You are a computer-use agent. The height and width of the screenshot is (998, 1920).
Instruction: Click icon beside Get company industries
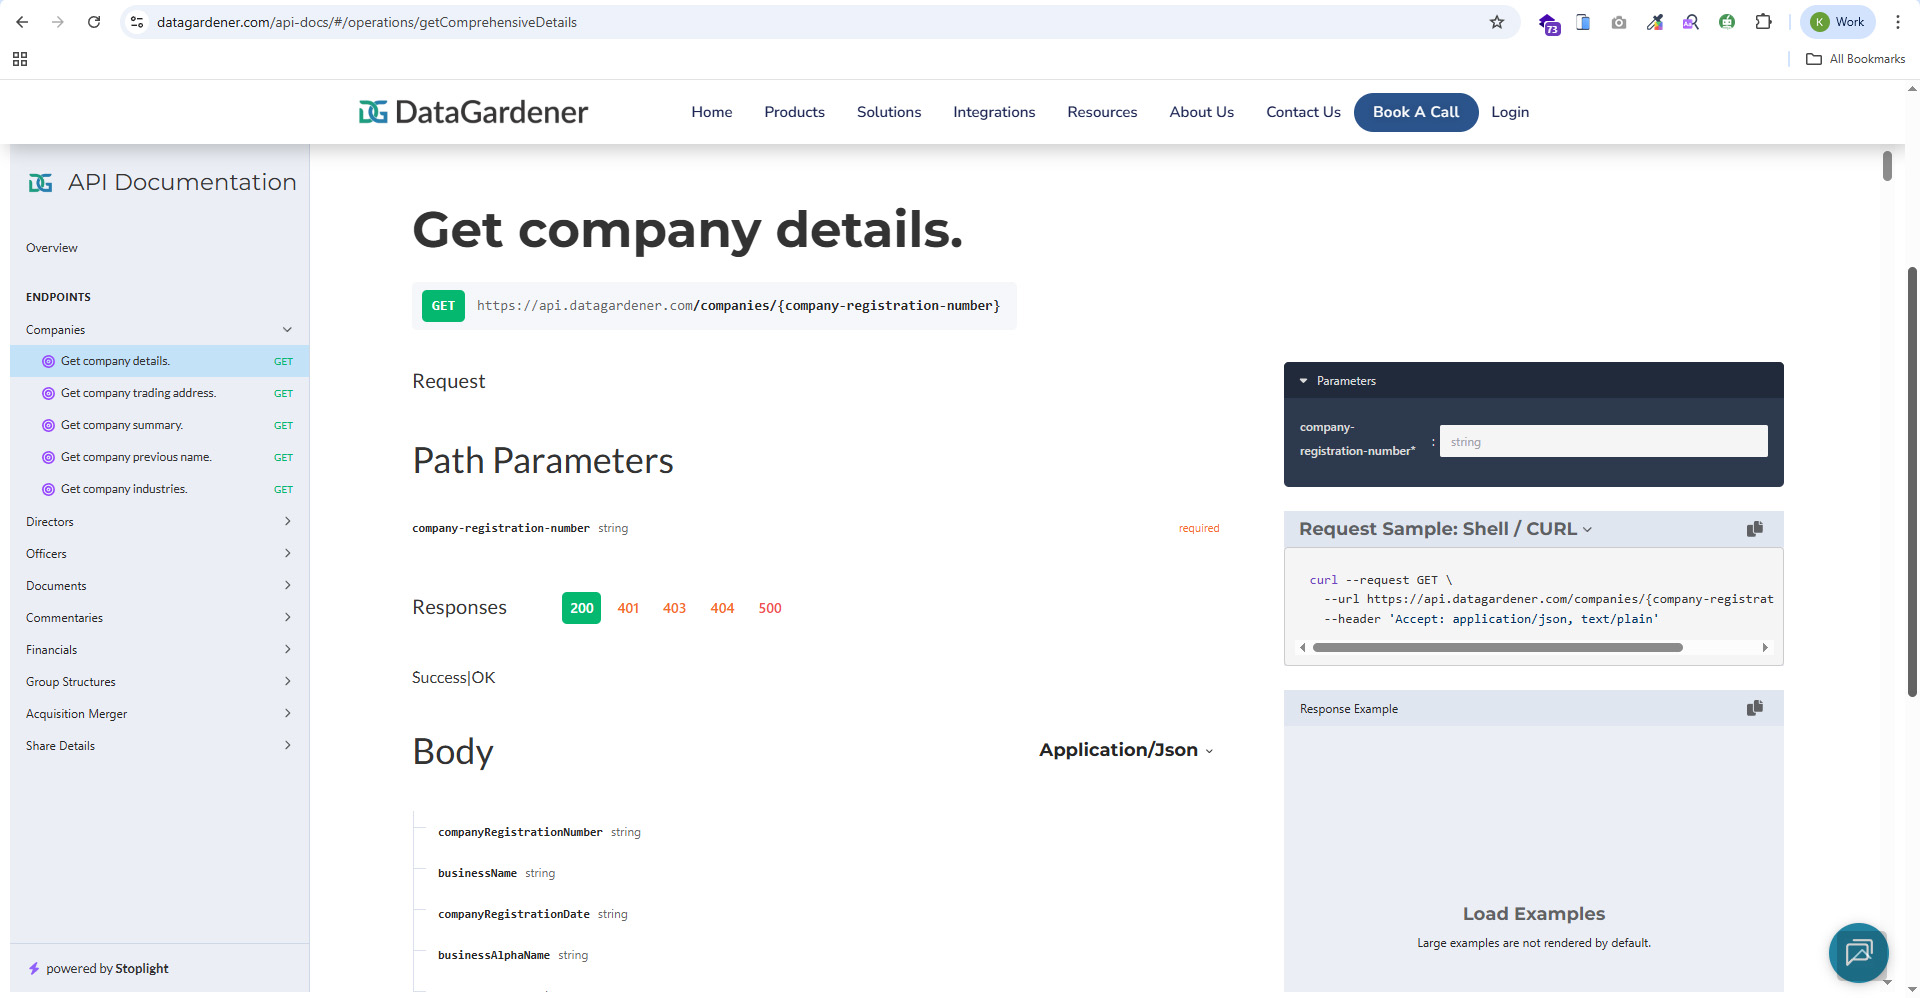tap(48, 489)
